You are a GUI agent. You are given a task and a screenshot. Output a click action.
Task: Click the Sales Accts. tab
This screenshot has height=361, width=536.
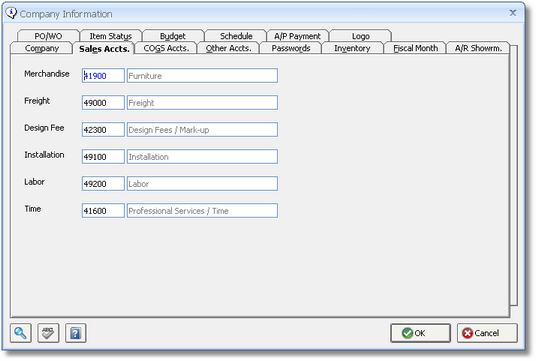pyautogui.click(x=104, y=49)
